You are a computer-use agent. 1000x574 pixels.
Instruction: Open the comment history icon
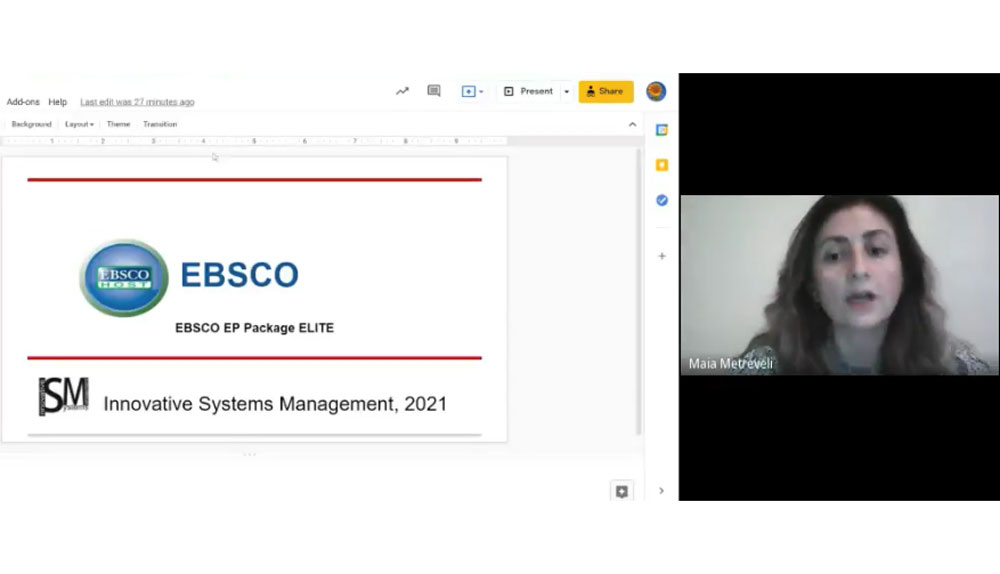(434, 91)
